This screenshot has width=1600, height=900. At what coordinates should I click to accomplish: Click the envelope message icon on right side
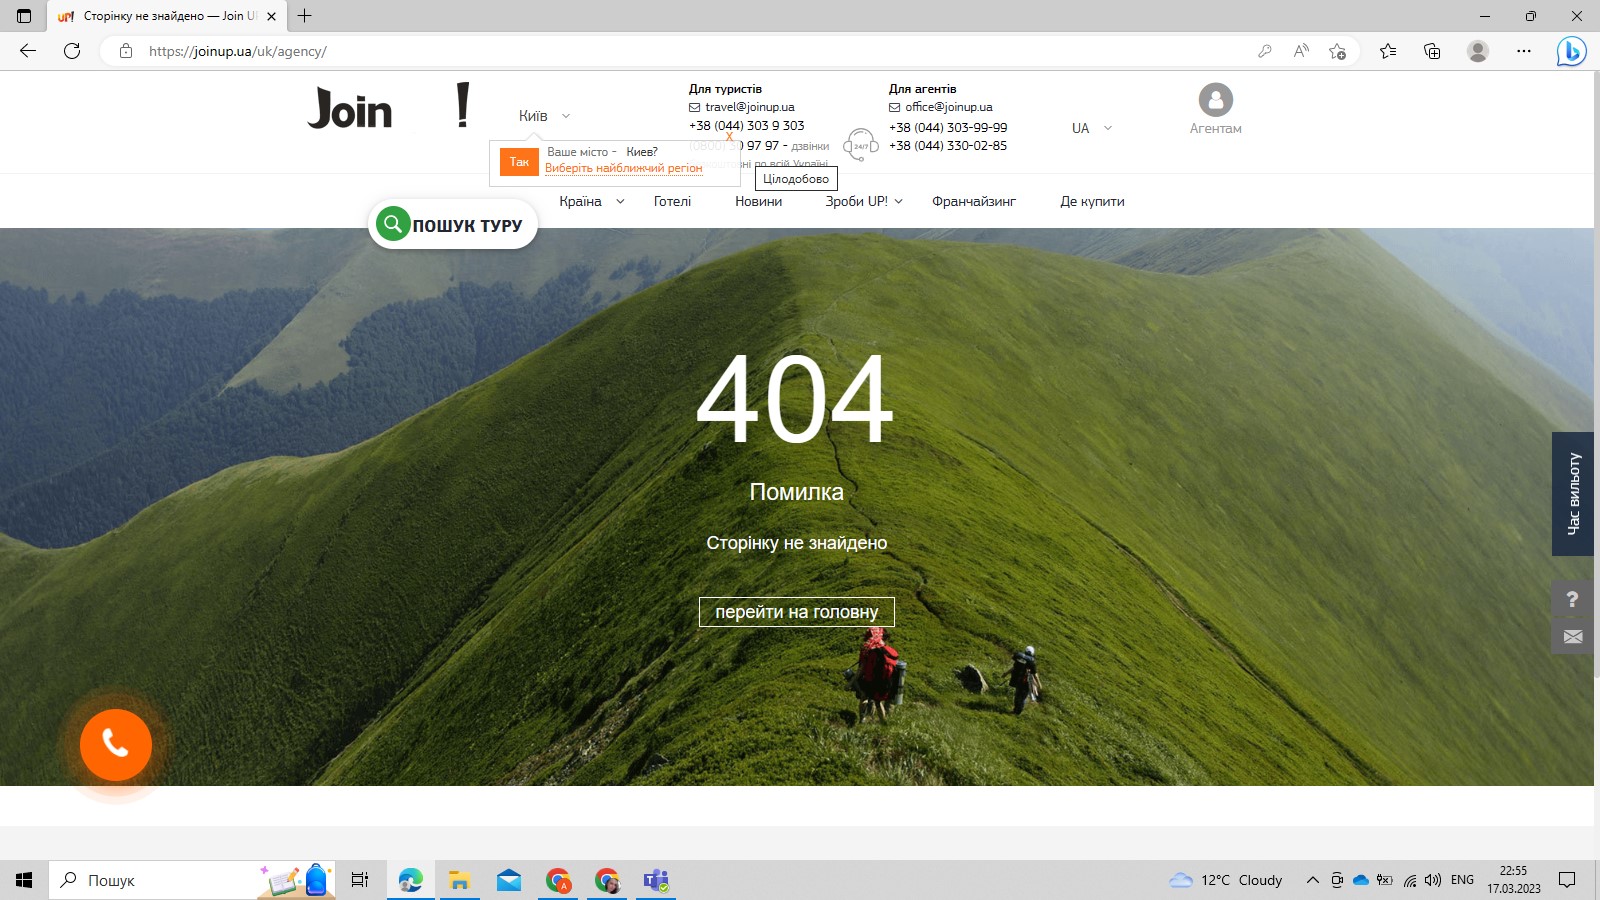click(x=1572, y=637)
